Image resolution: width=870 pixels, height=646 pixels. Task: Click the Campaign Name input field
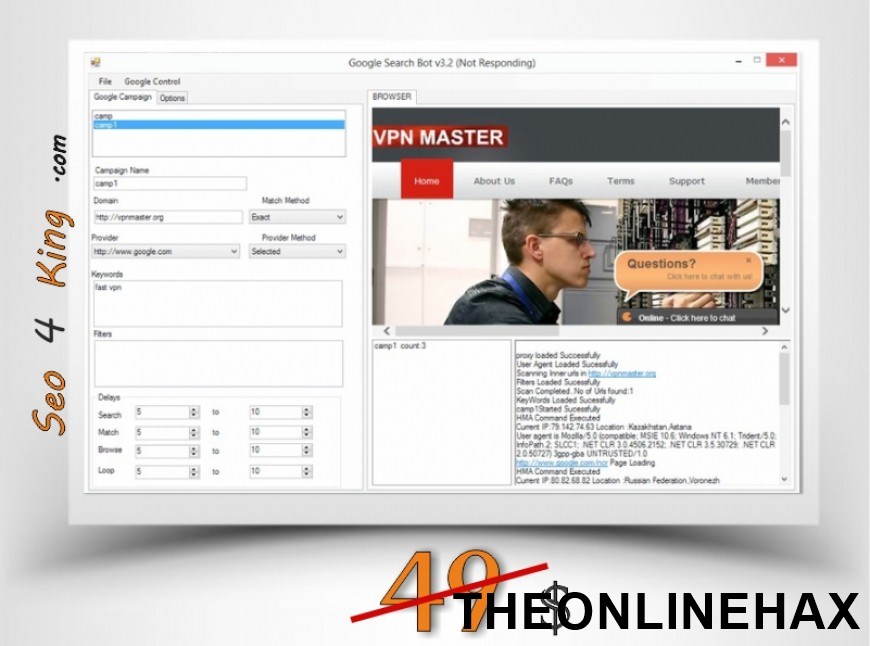(x=170, y=184)
